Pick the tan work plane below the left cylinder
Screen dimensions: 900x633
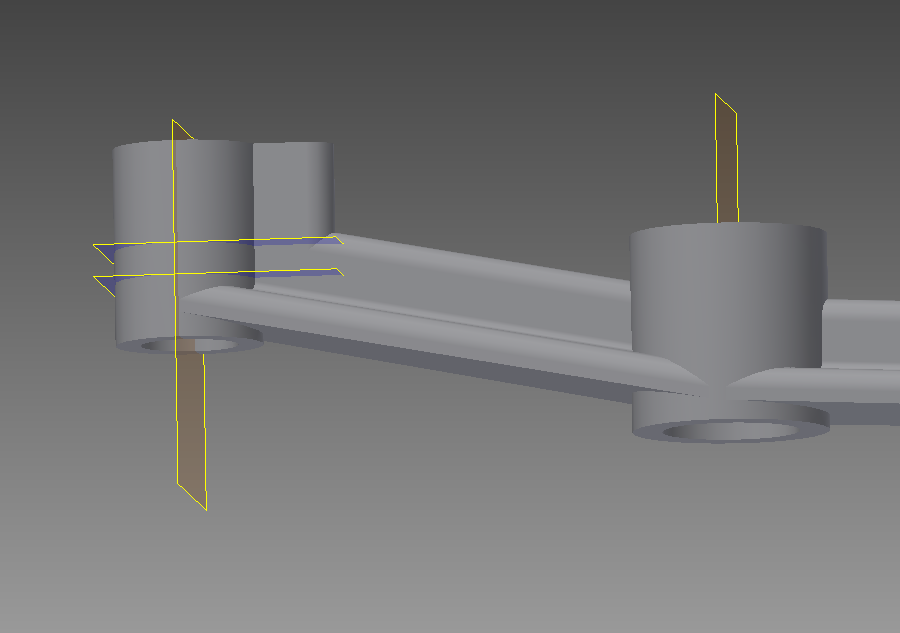(x=190, y=430)
